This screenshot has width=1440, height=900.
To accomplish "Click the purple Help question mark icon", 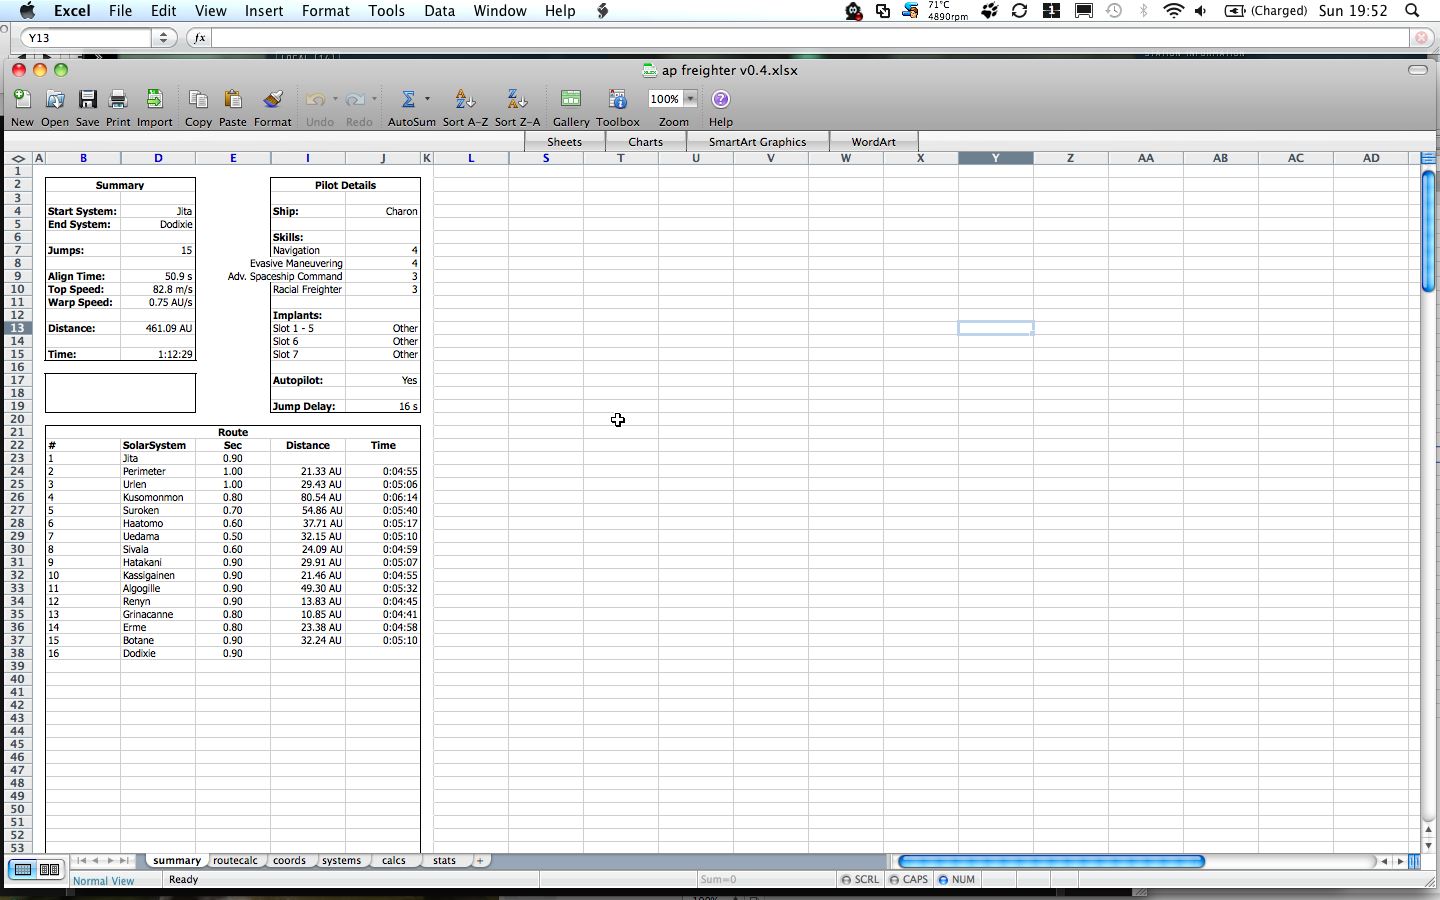I will (x=720, y=99).
